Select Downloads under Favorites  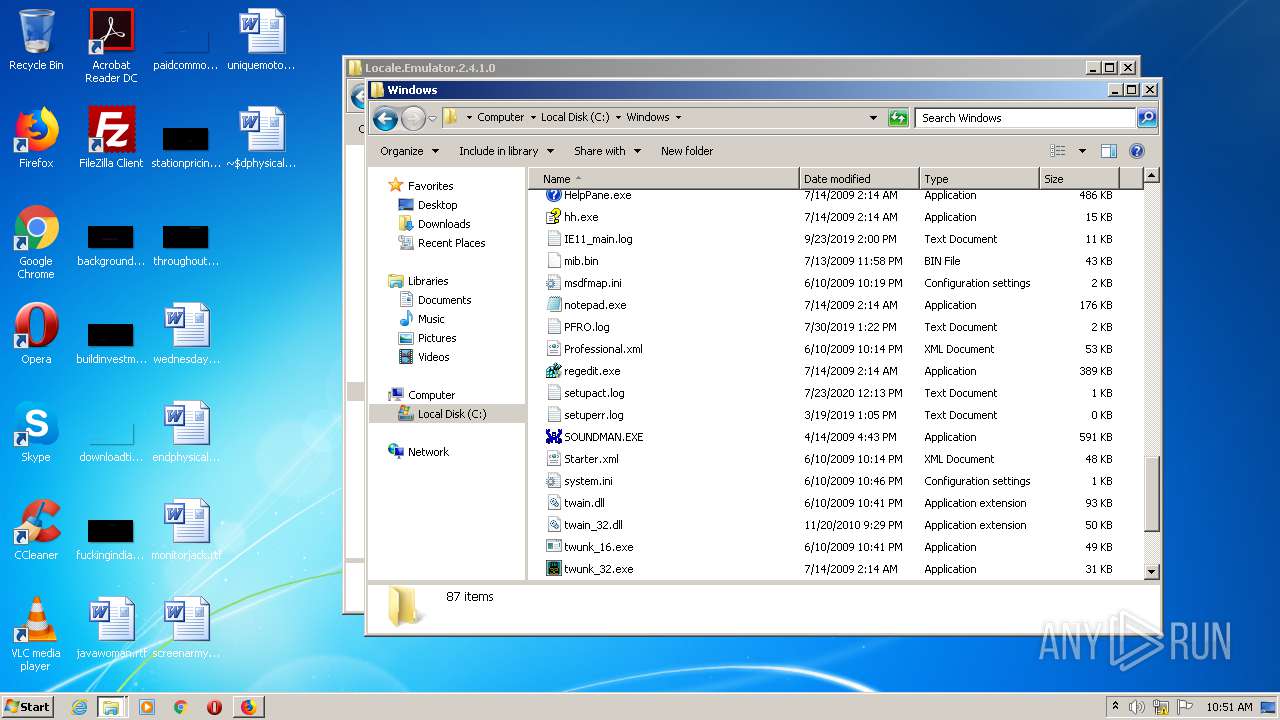[x=443, y=224]
